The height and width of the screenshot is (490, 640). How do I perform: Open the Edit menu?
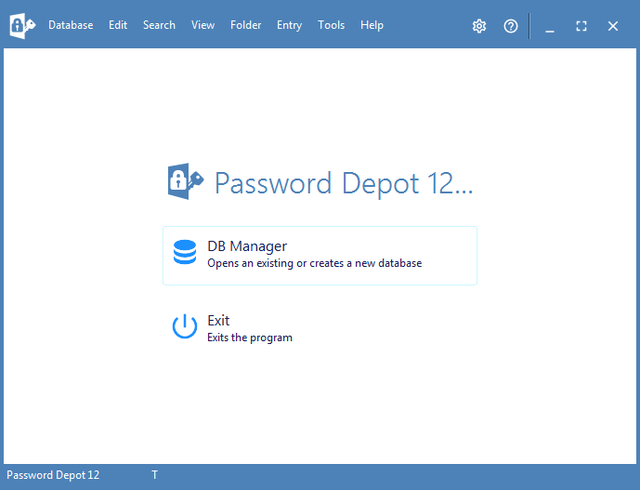[x=118, y=25]
